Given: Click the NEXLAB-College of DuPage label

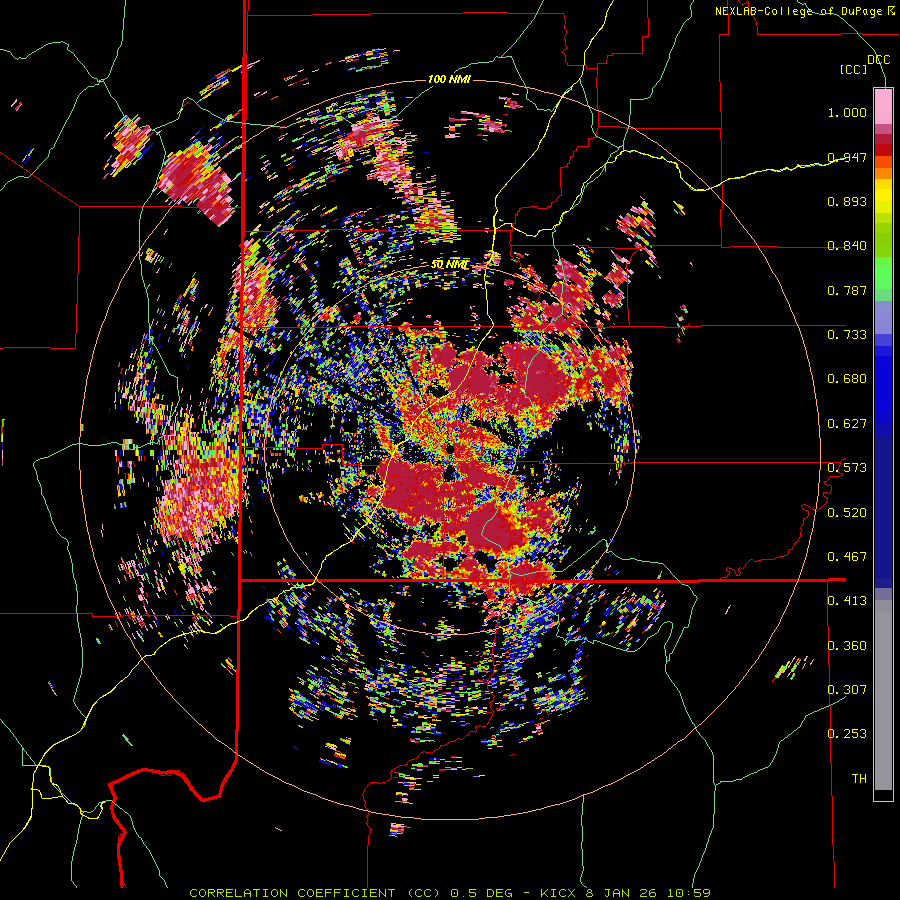Looking at the screenshot, I should point(799,11).
